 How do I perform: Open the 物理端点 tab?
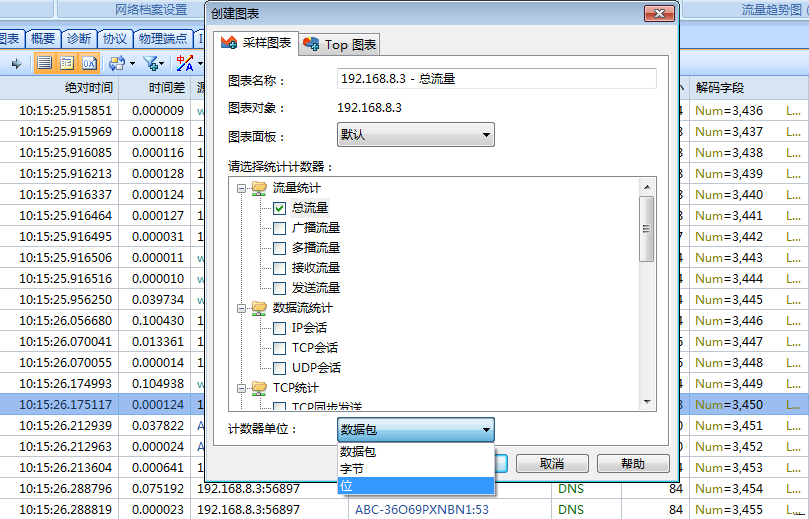pyautogui.click(x=163, y=39)
